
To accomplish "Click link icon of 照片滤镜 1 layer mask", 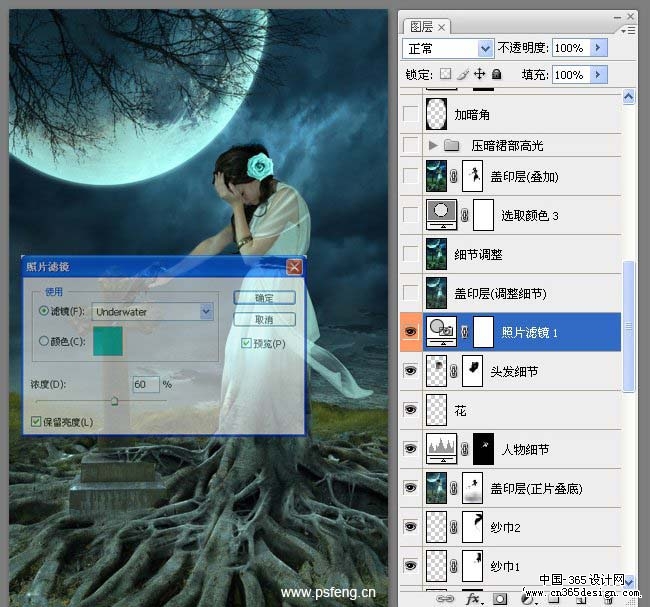I will (465, 332).
